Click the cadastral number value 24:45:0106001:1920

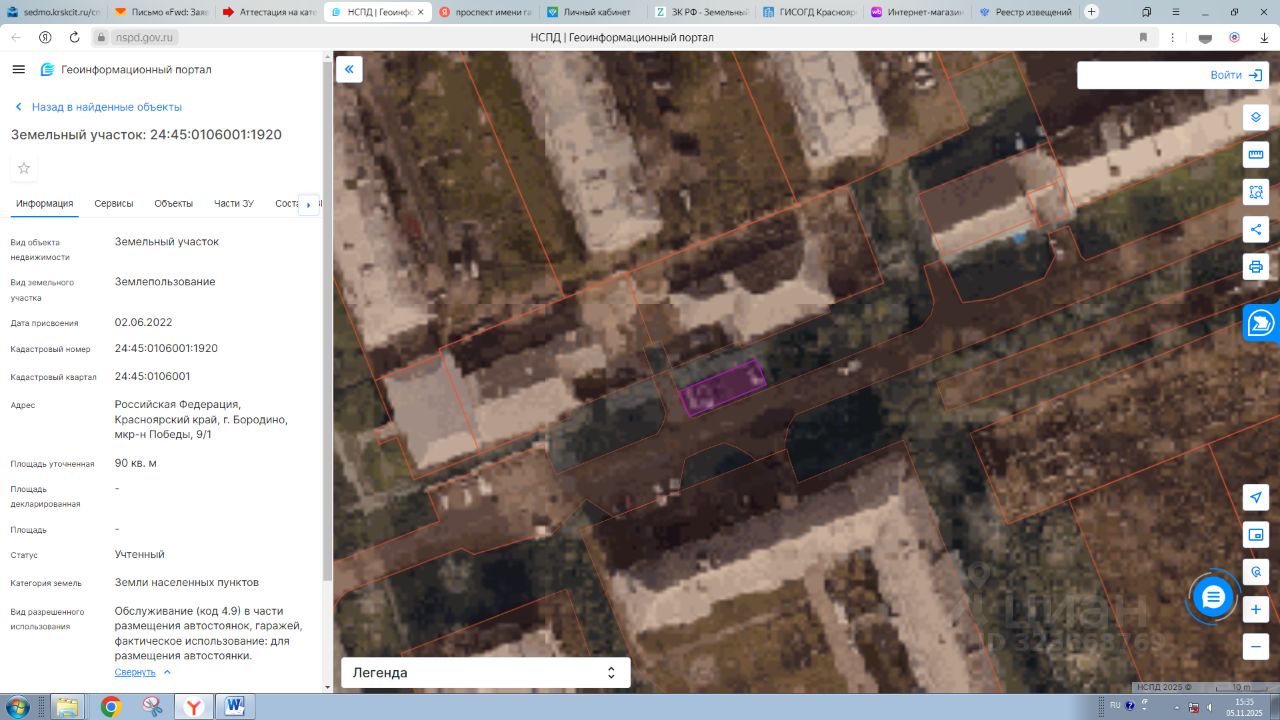[x=166, y=349]
